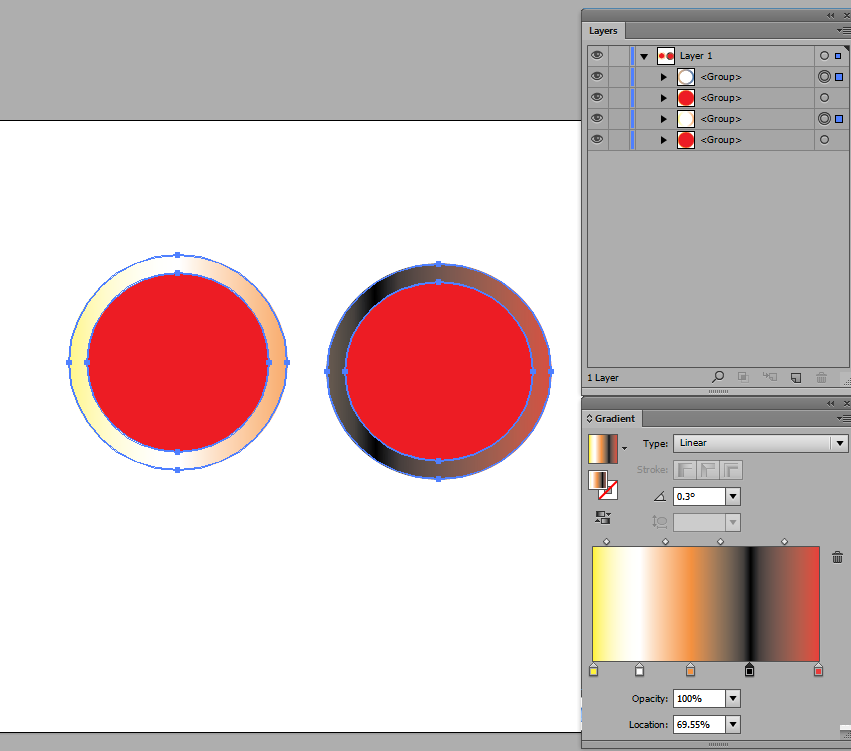Select the Layer 1 name in Layers panel

(x=696, y=56)
